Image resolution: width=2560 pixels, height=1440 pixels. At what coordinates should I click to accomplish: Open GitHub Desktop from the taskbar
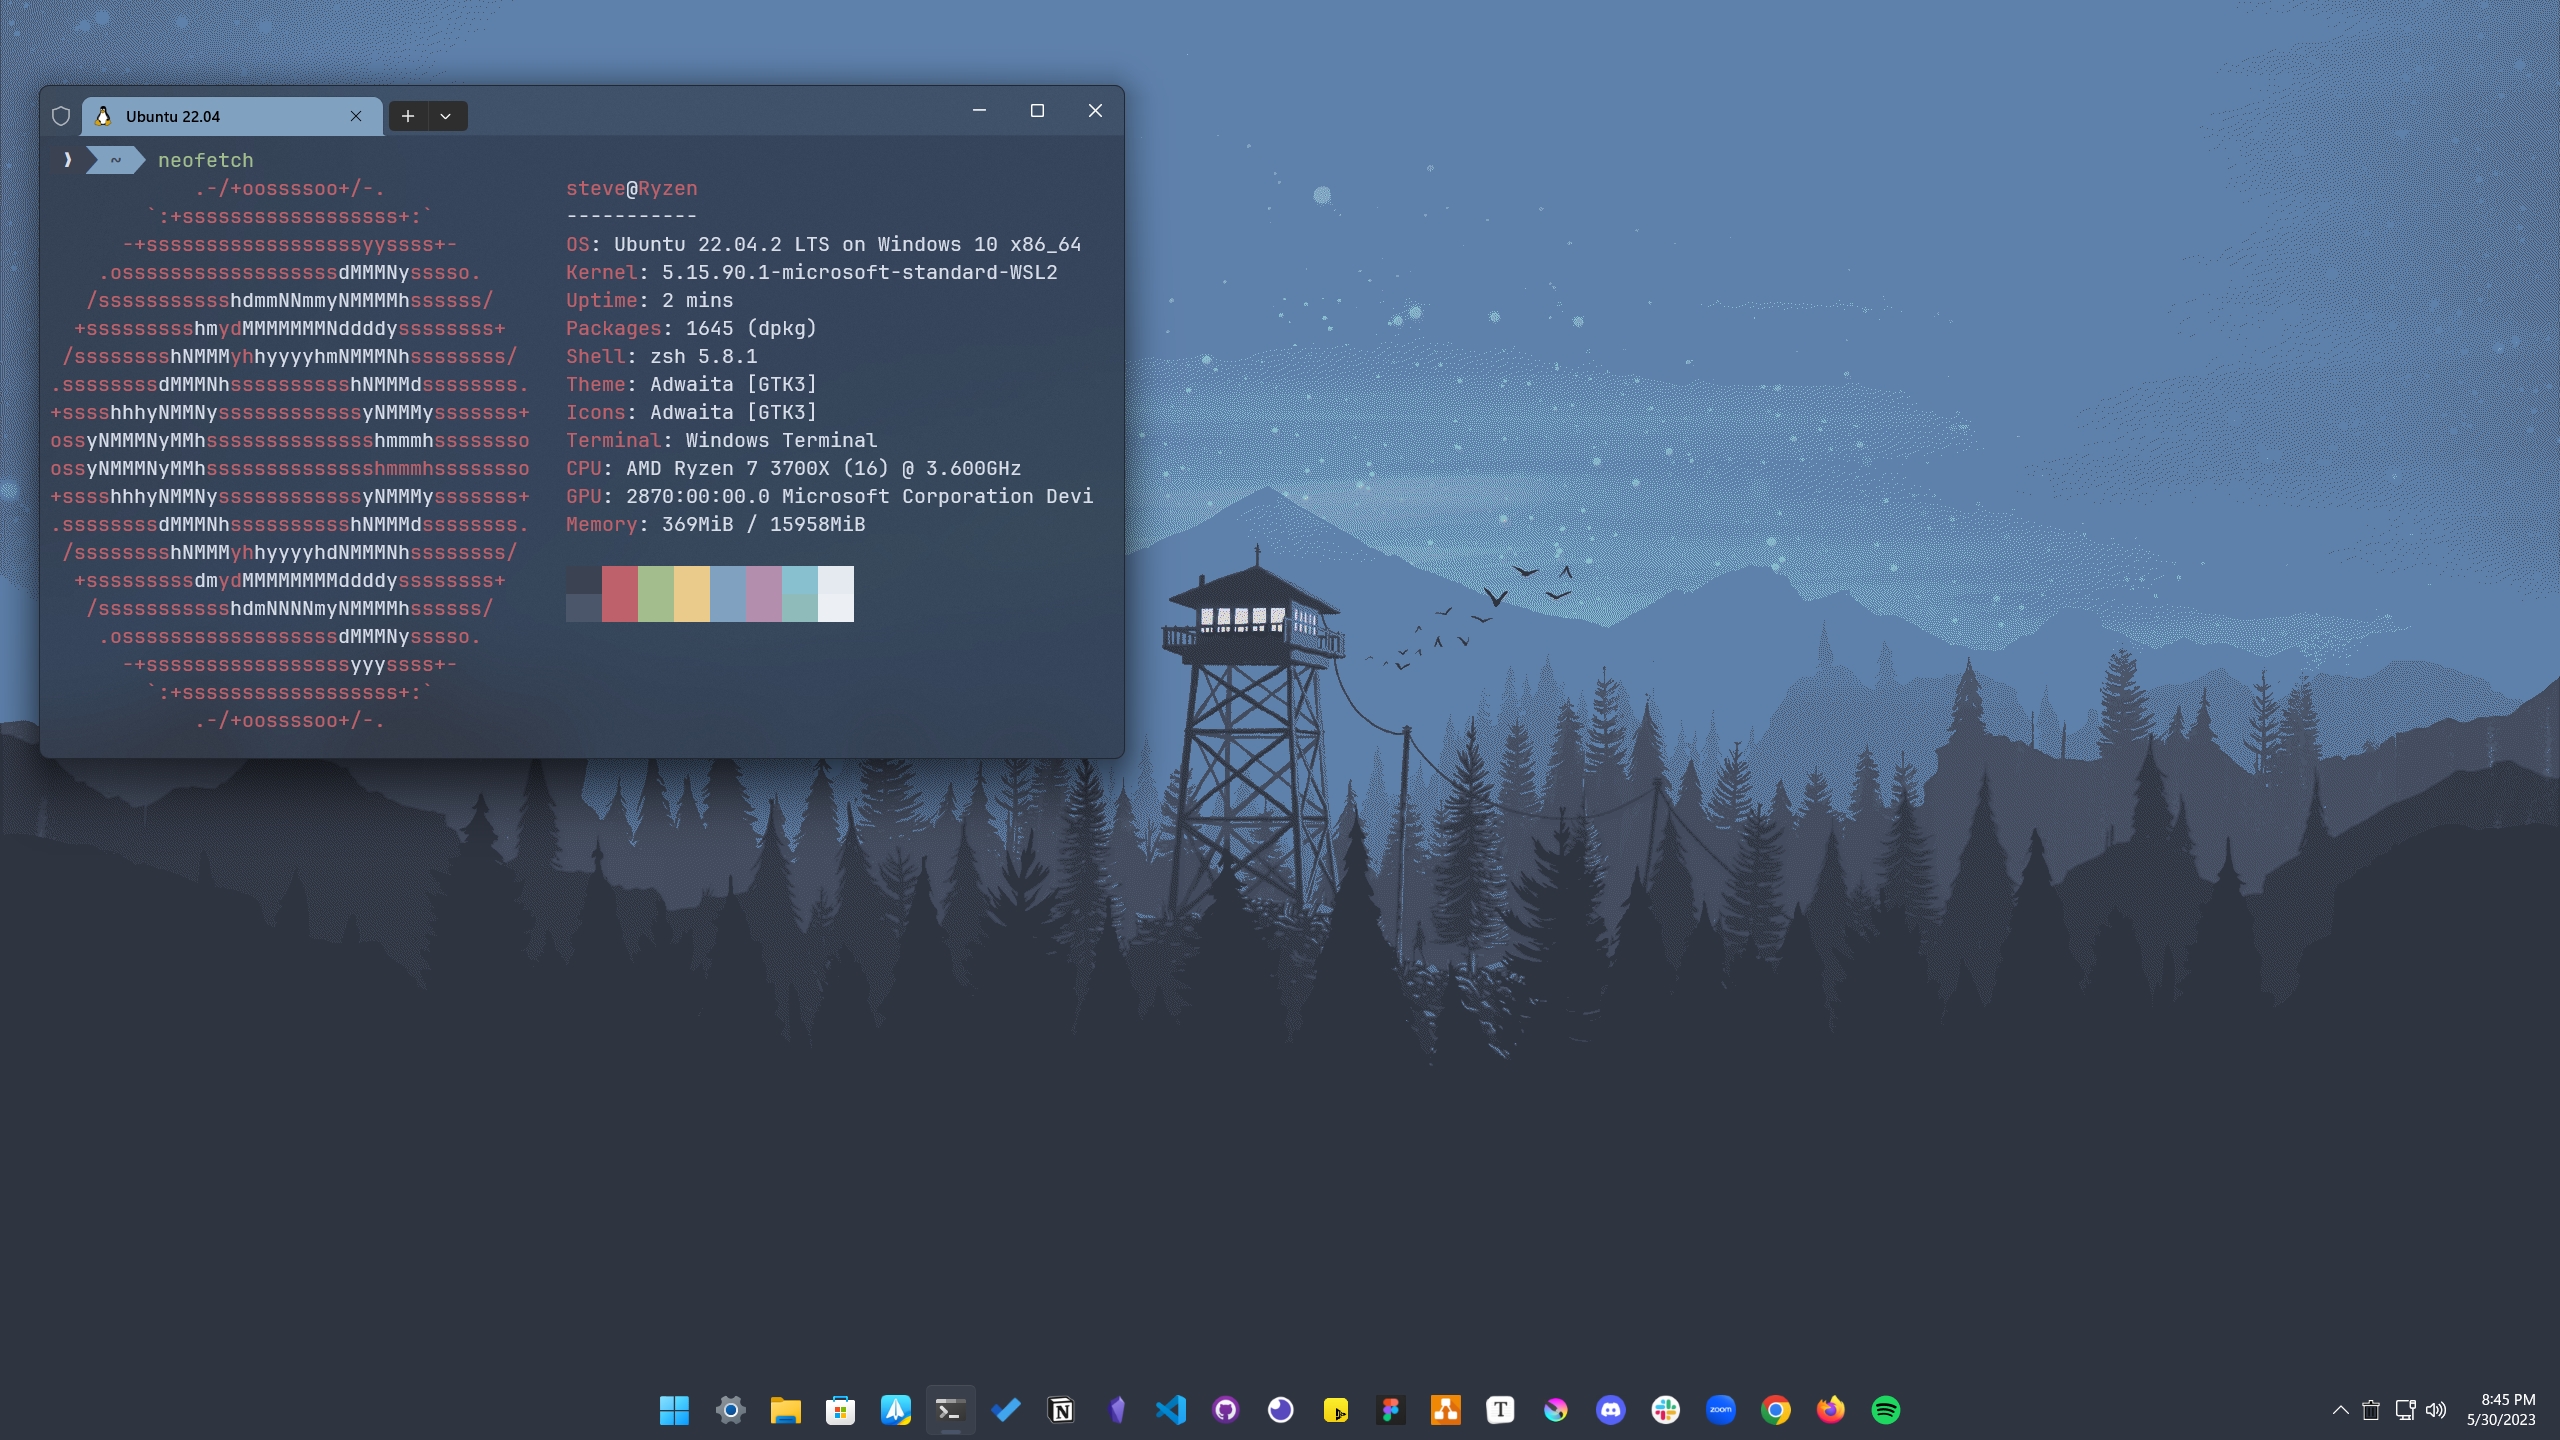click(x=1225, y=1410)
